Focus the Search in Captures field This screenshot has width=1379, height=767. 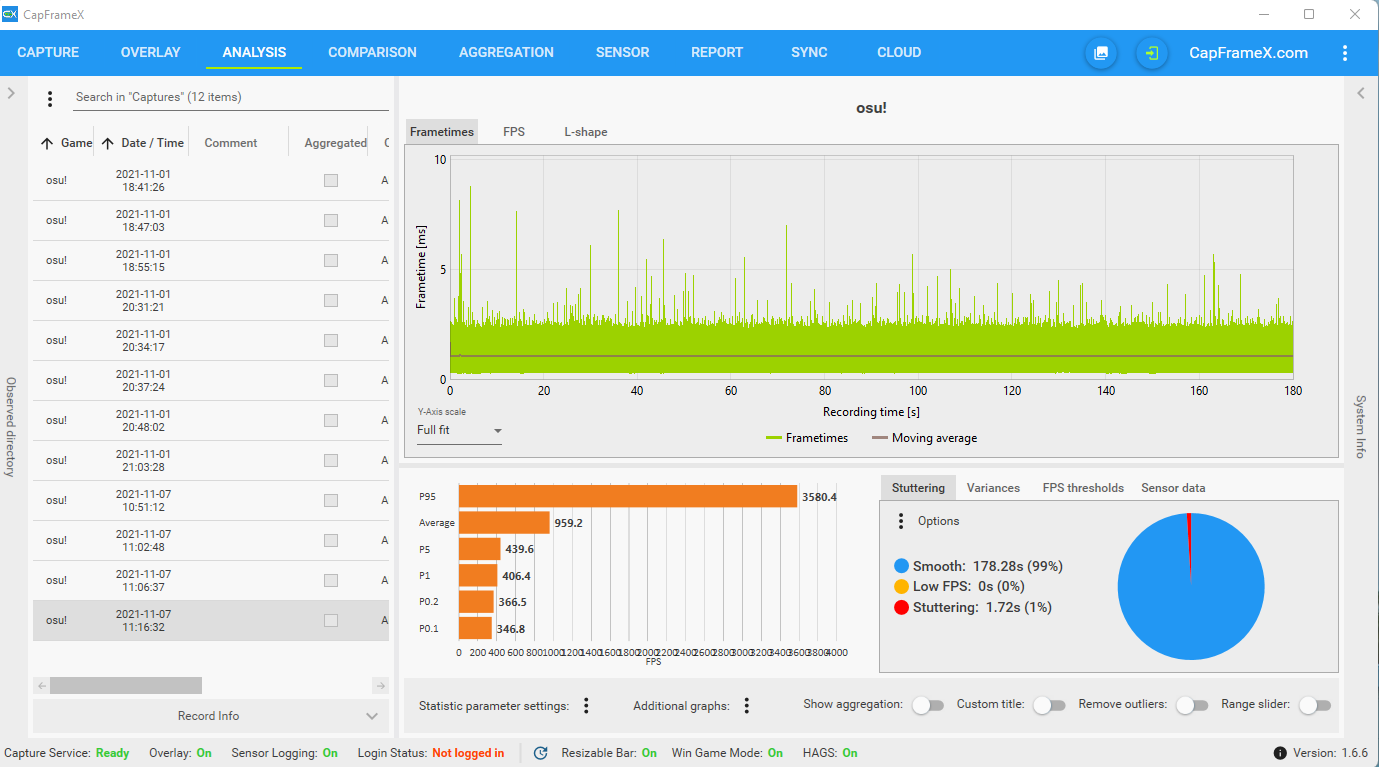(231, 98)
